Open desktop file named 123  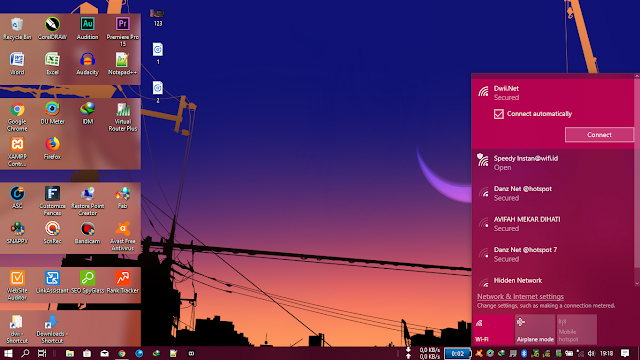pos(158,18)
